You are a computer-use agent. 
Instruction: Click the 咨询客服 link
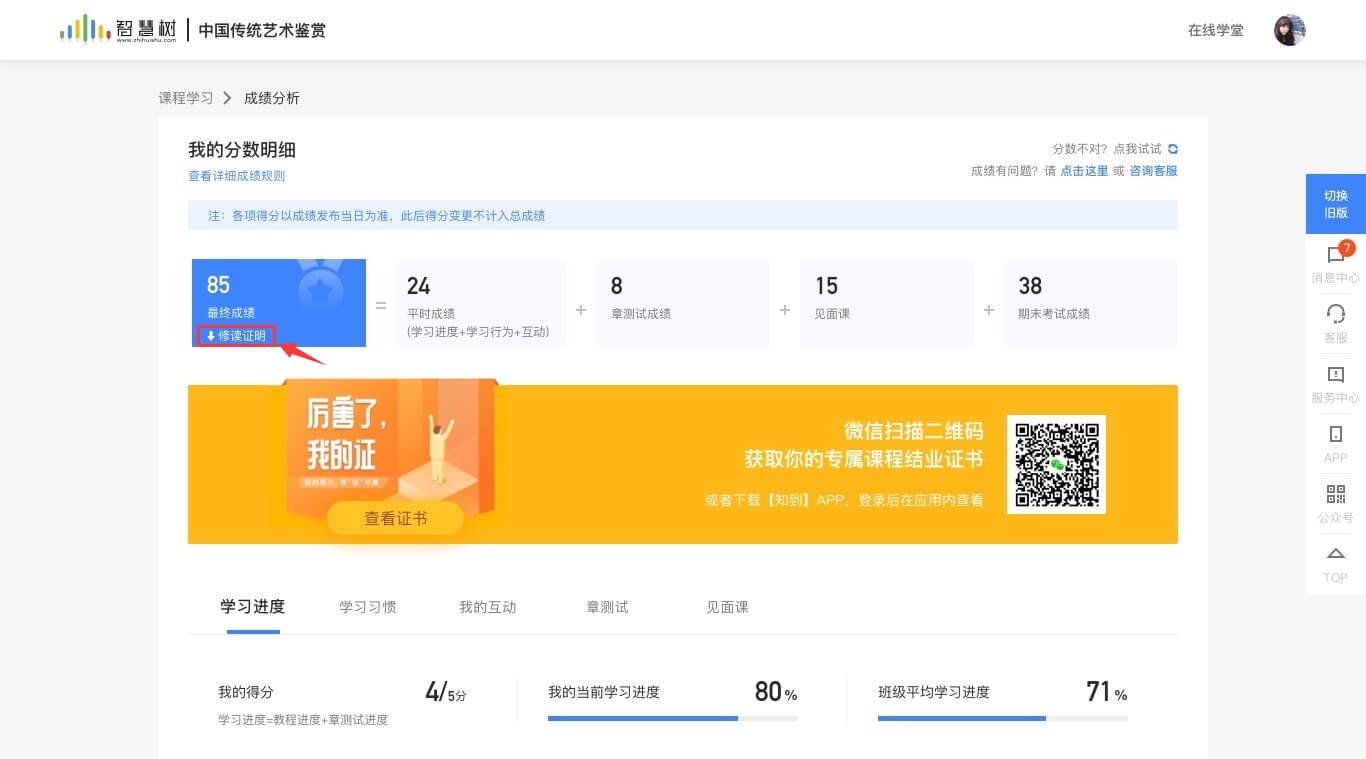click(1153, 171)
